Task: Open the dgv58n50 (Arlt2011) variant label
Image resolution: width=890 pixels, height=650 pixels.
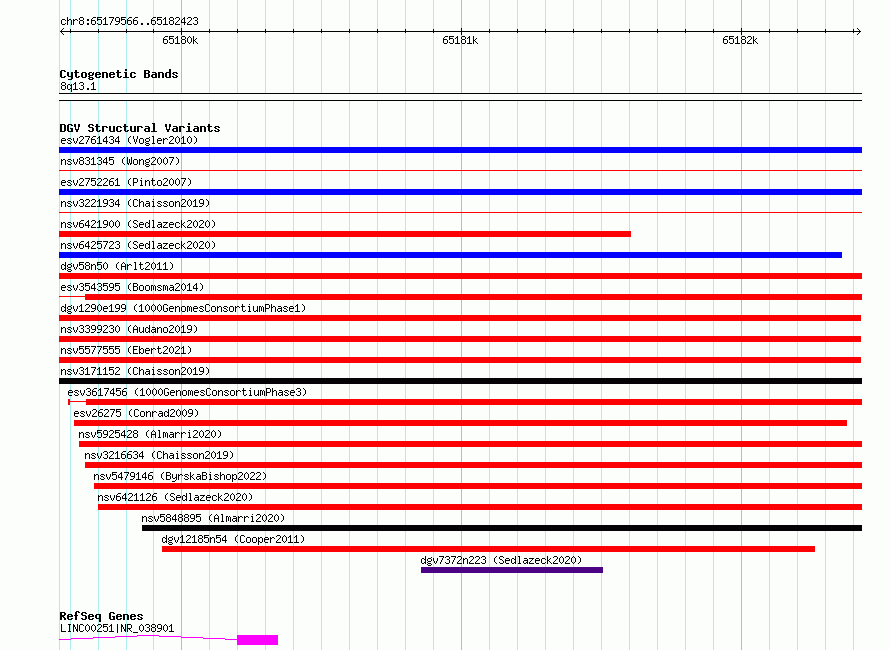Action: point(117,266)
